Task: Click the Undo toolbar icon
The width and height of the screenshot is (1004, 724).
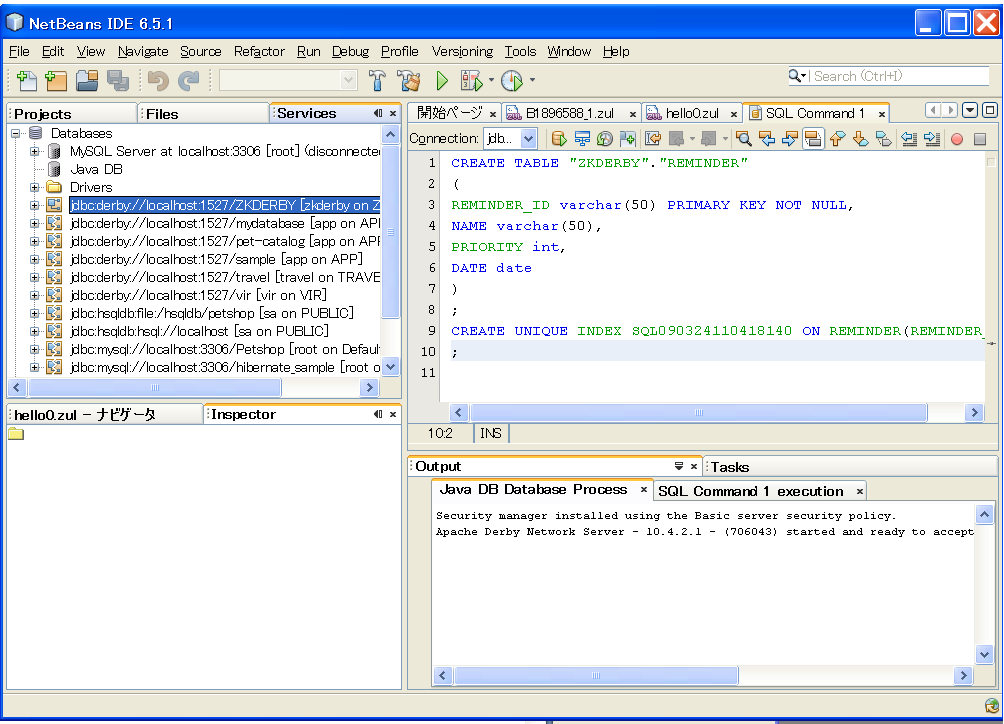Action: [x=158, y=81]
